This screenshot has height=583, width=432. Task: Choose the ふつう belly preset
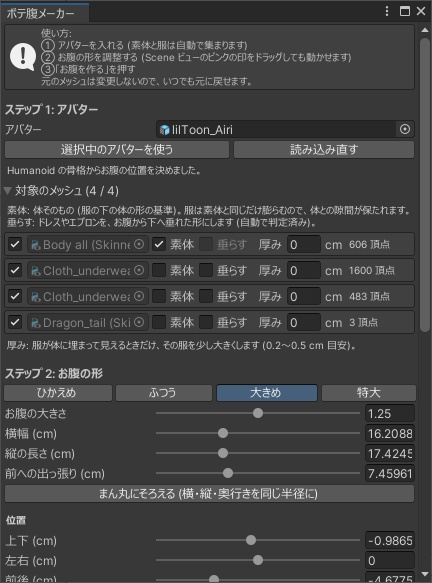164,393
